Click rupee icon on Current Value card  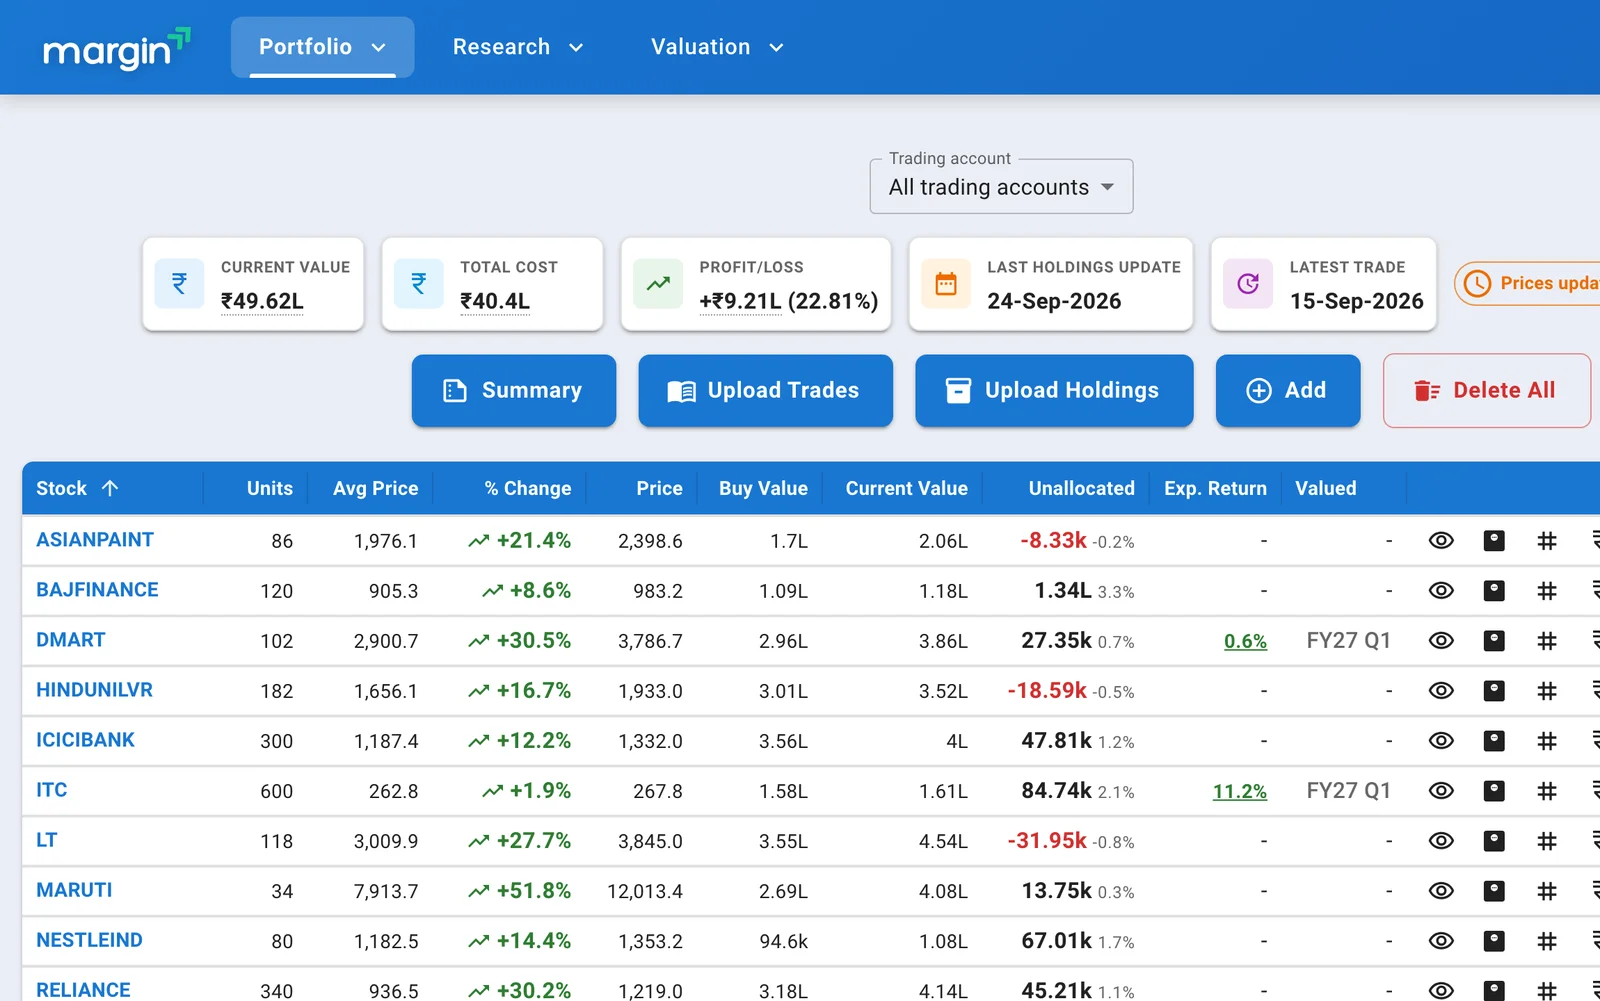click(x=180, y=284)
